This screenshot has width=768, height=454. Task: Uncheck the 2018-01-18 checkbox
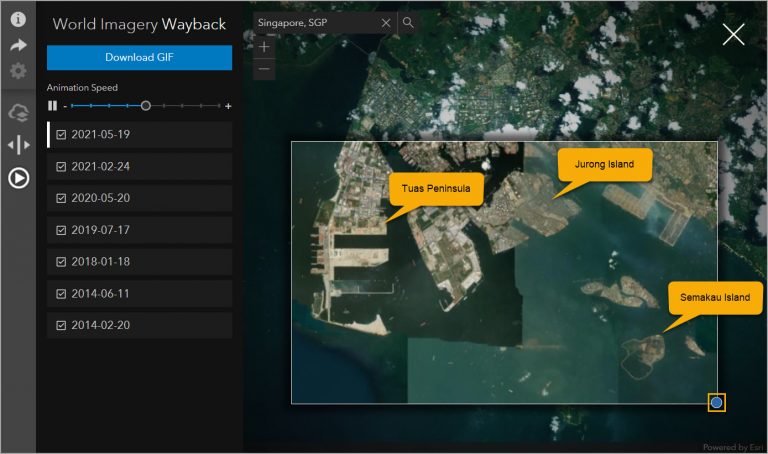(61, 262)
